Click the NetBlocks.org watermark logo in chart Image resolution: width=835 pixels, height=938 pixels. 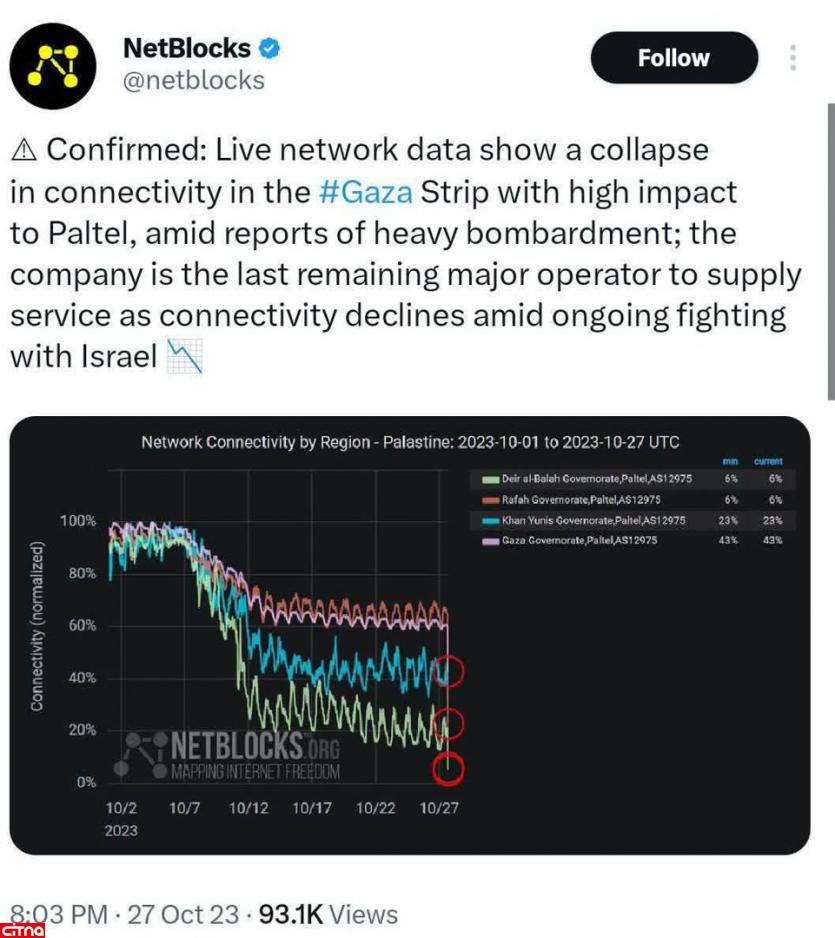tap(230, 755)
